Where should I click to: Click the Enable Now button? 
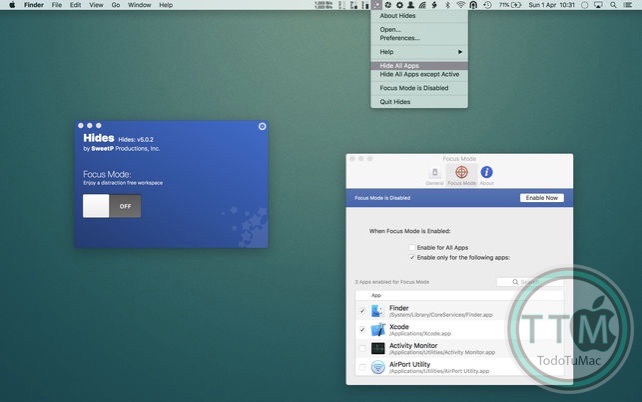(542, 198)
